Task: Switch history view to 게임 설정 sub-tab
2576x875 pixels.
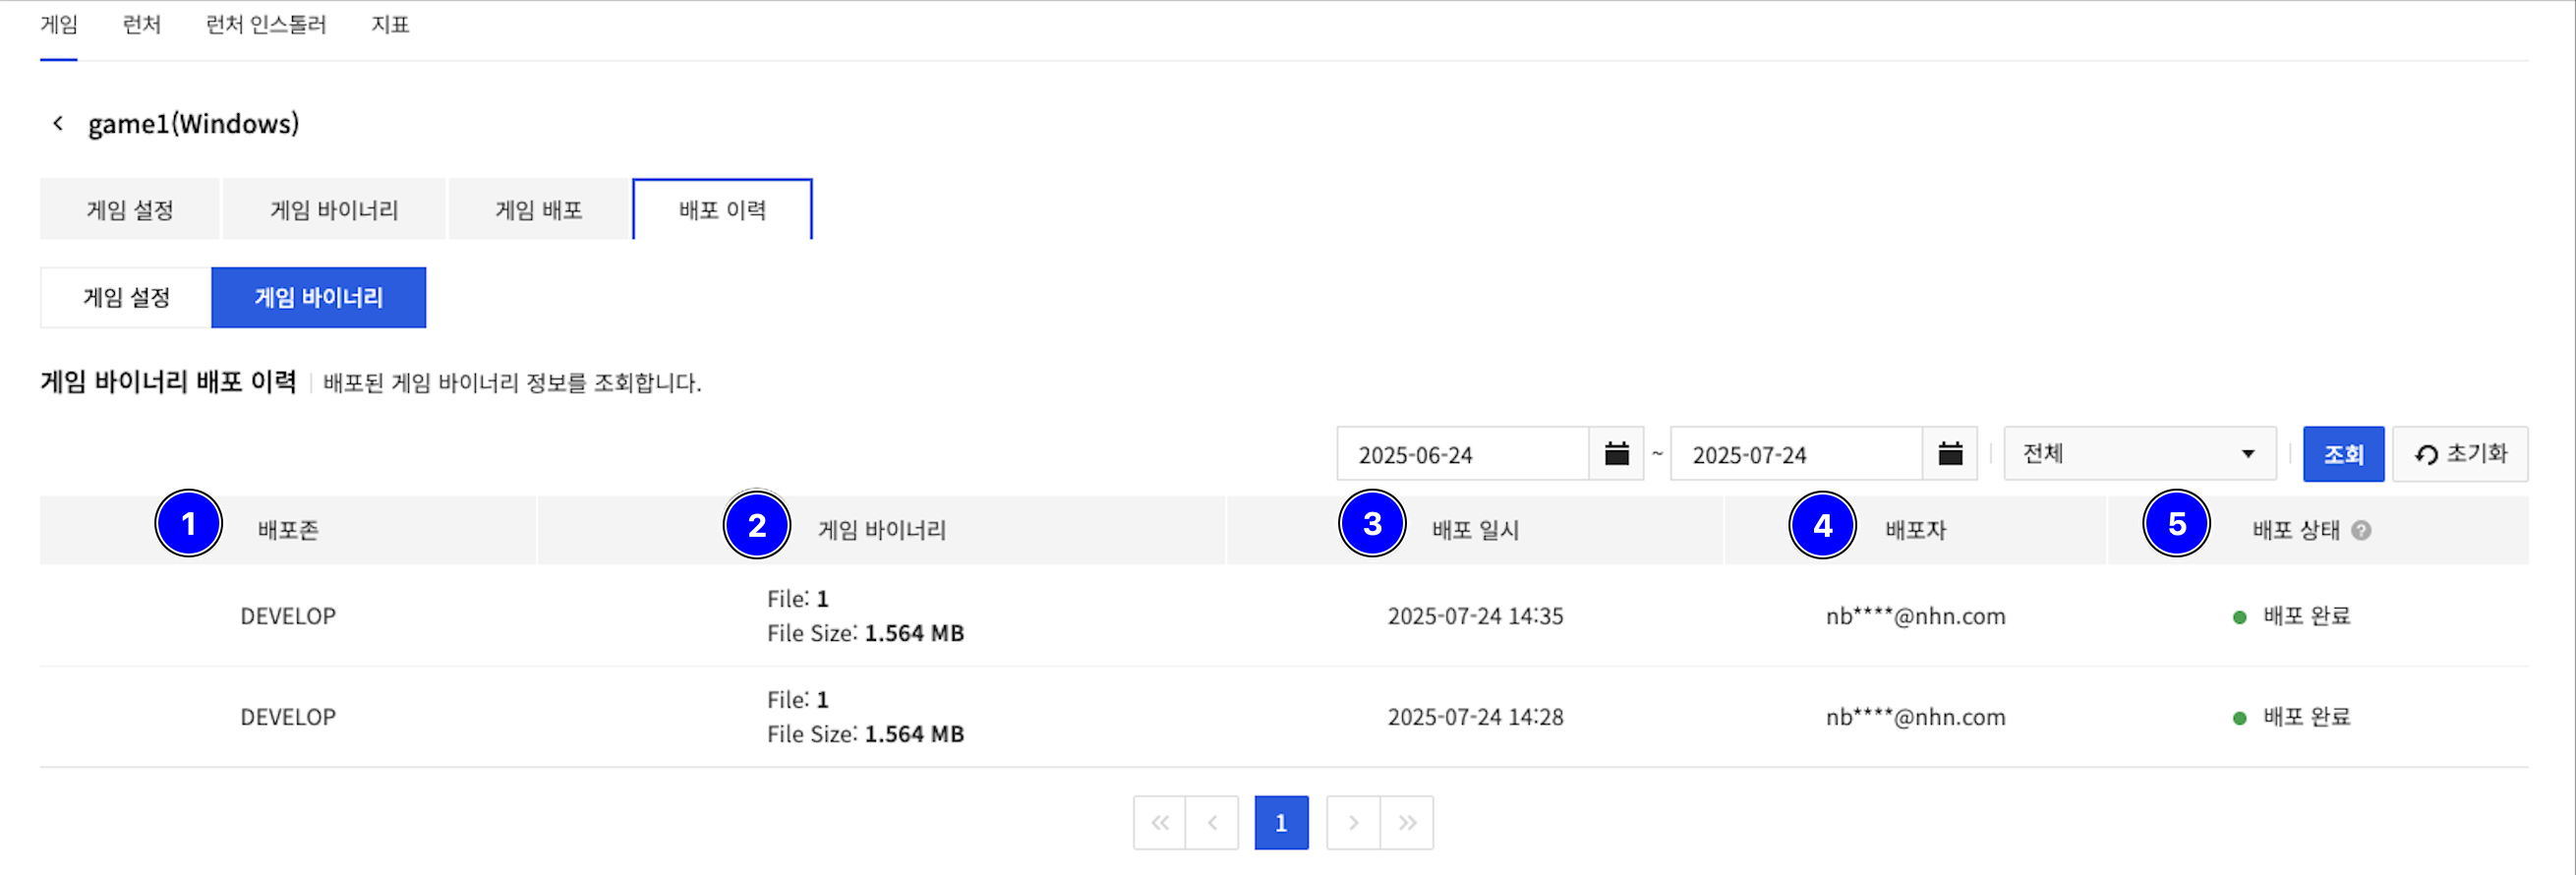Action: tap(126, 298)
